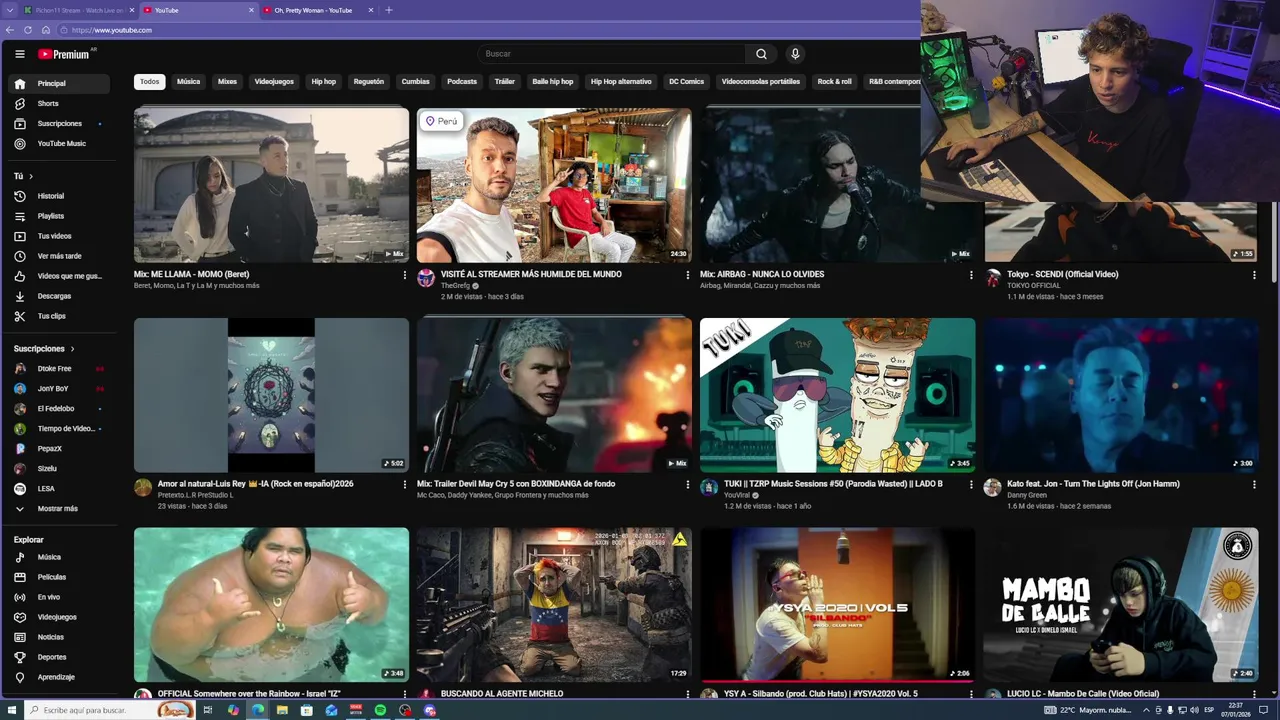The image size is (1280, 720).
Task: Expand Suscripciones section chevron
Action: pos(72,349)
